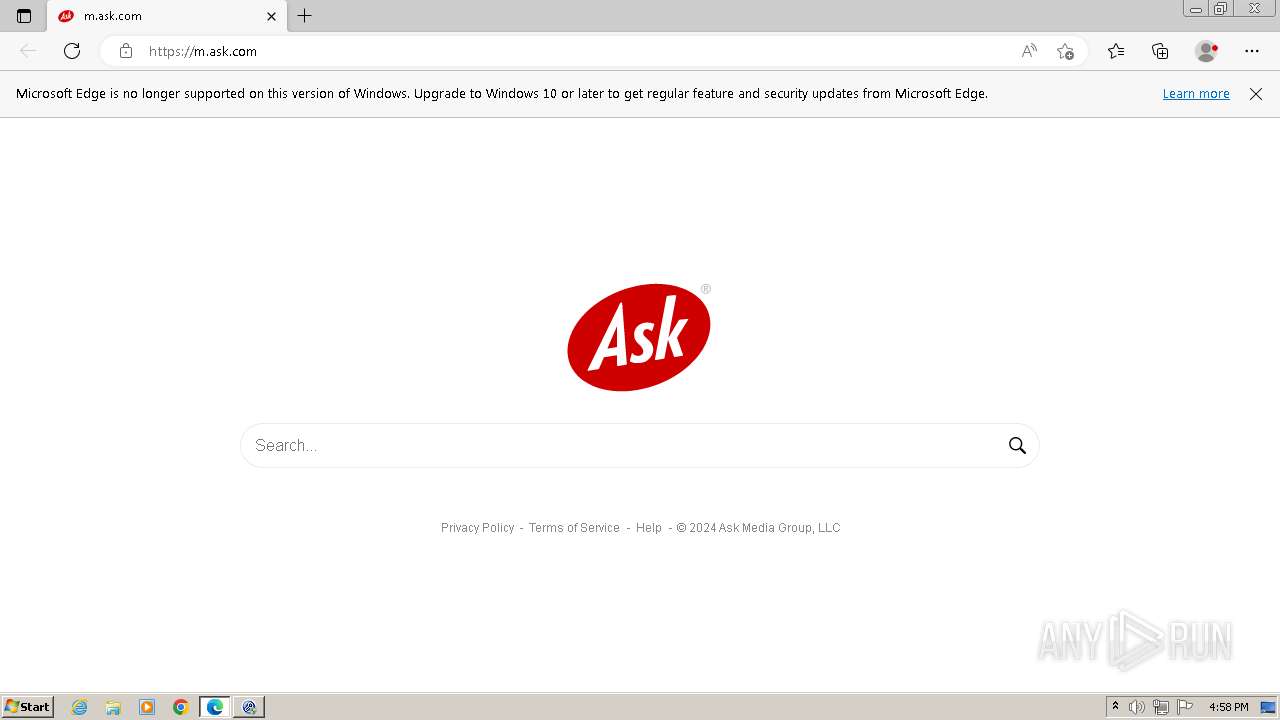Open the Windows Start menu

point(28,707)
